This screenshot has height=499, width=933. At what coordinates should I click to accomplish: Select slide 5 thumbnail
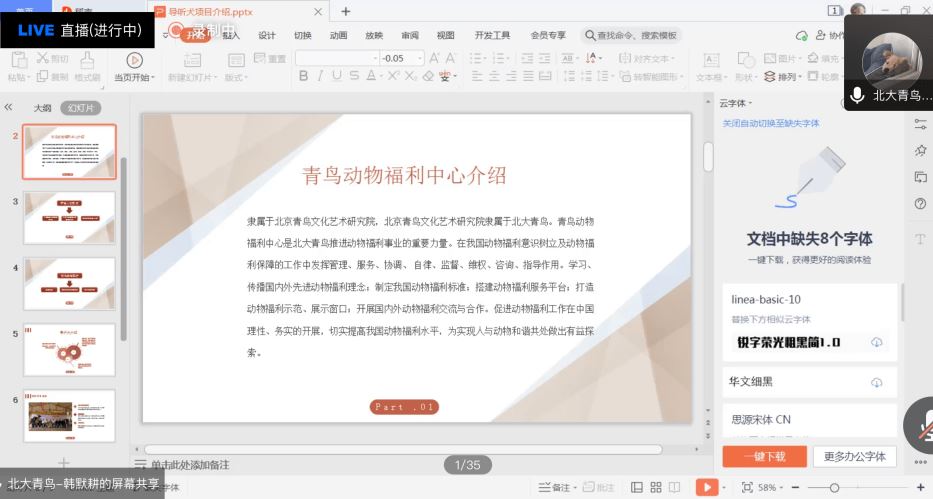click(69, 350)
